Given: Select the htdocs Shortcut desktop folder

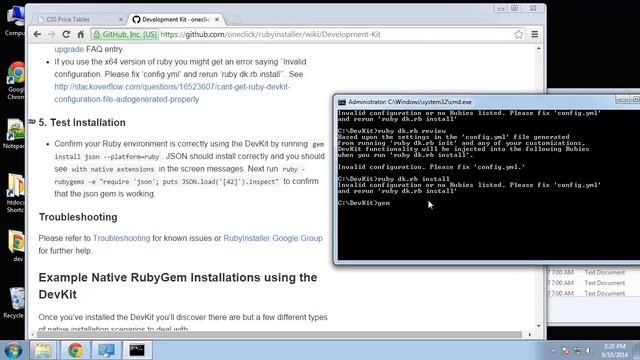Looking at the screenshot, I should click(x=15, y=193).
